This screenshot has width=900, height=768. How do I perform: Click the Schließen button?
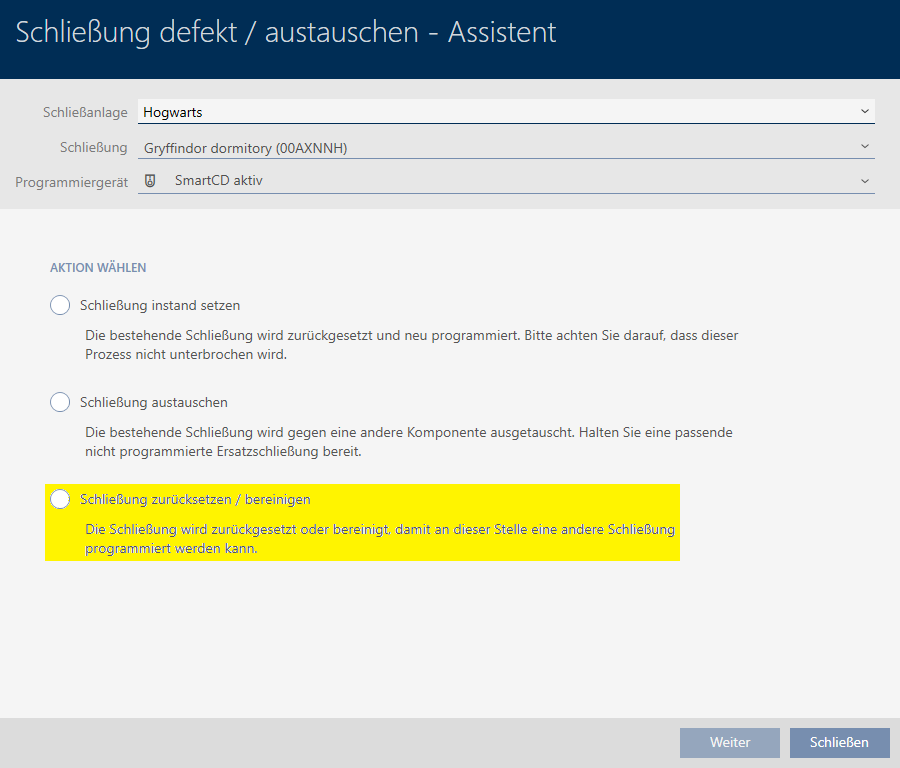[839, 742]
